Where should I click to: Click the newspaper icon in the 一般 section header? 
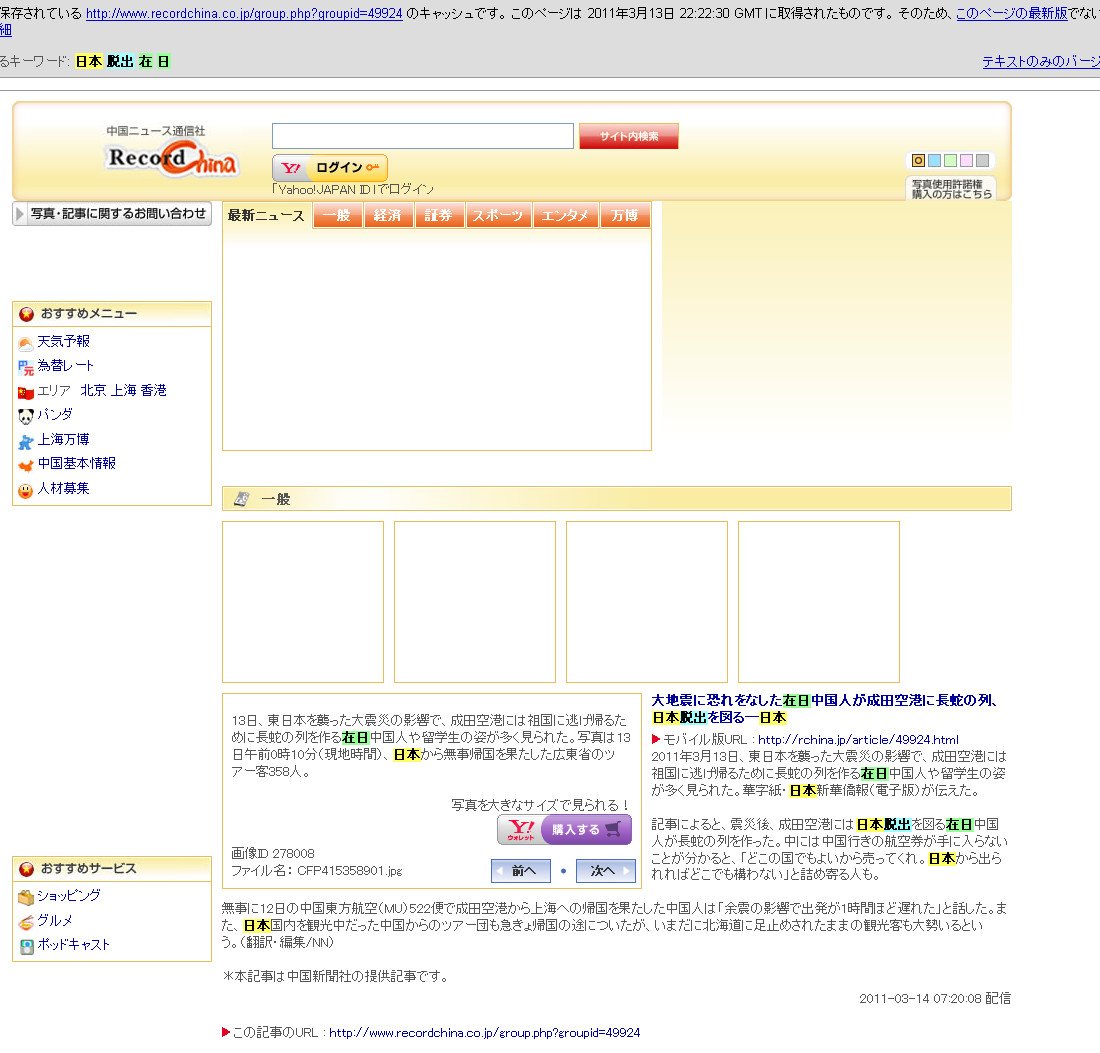241,499
